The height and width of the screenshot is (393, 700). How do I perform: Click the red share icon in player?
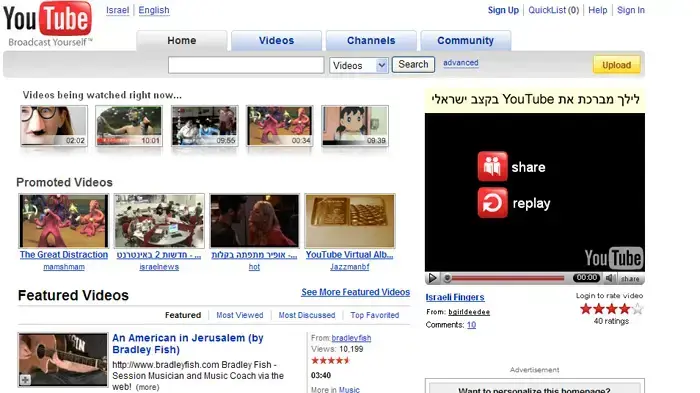(x=492, y=166)
